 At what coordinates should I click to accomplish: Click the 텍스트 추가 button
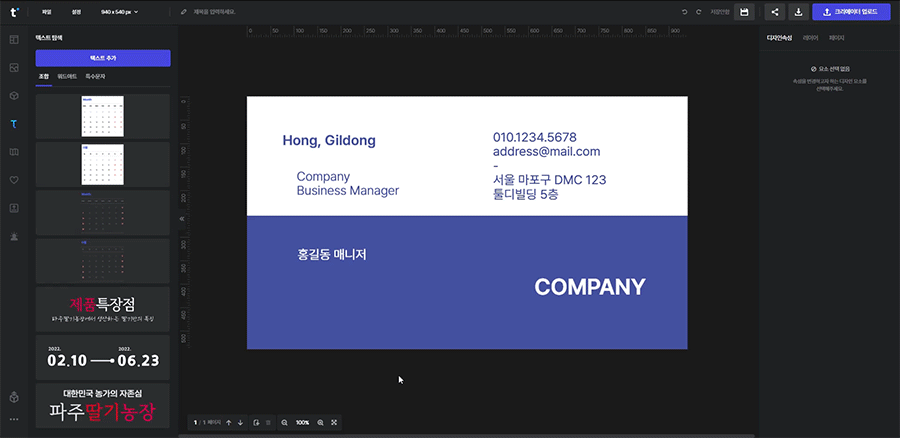point(102,58)
